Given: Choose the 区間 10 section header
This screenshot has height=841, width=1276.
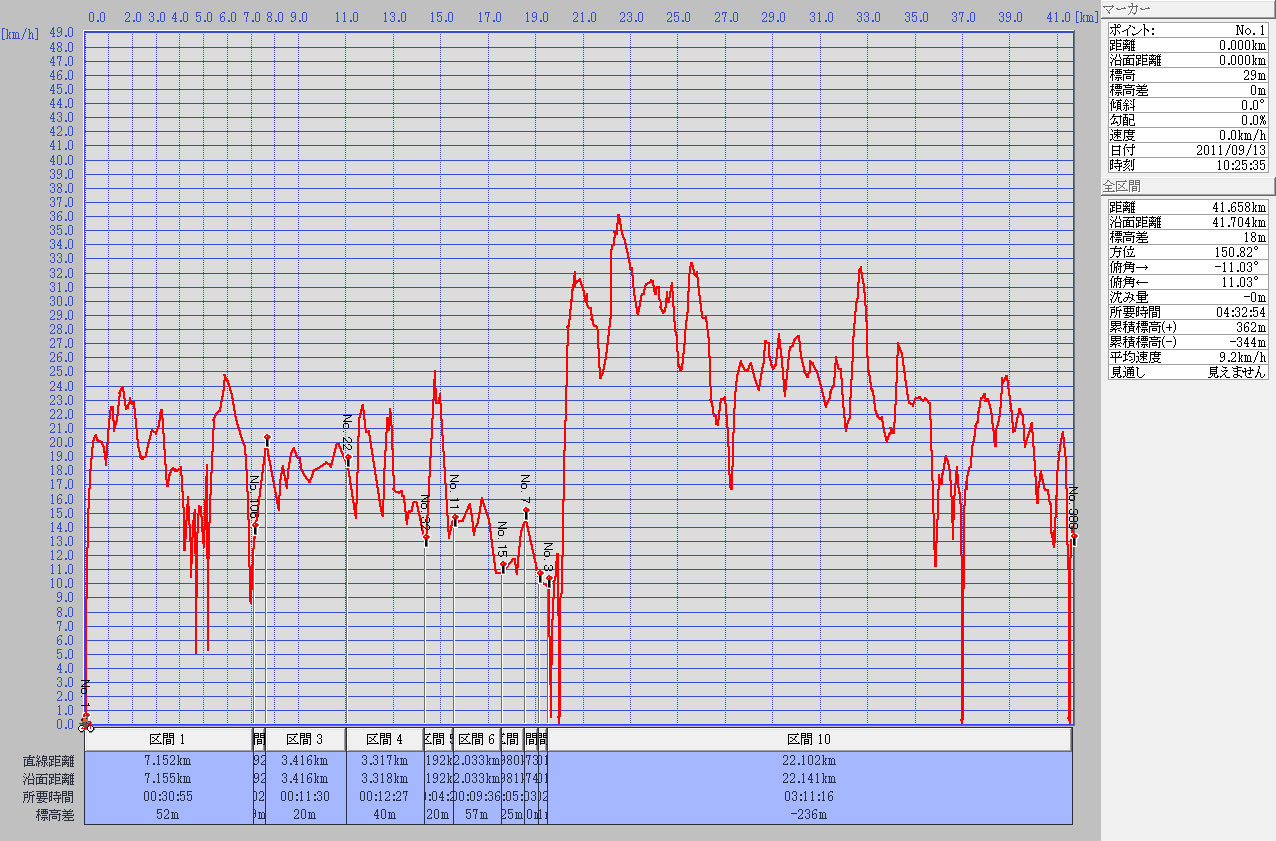Looking at the screenshot, I should pos(809,740).
